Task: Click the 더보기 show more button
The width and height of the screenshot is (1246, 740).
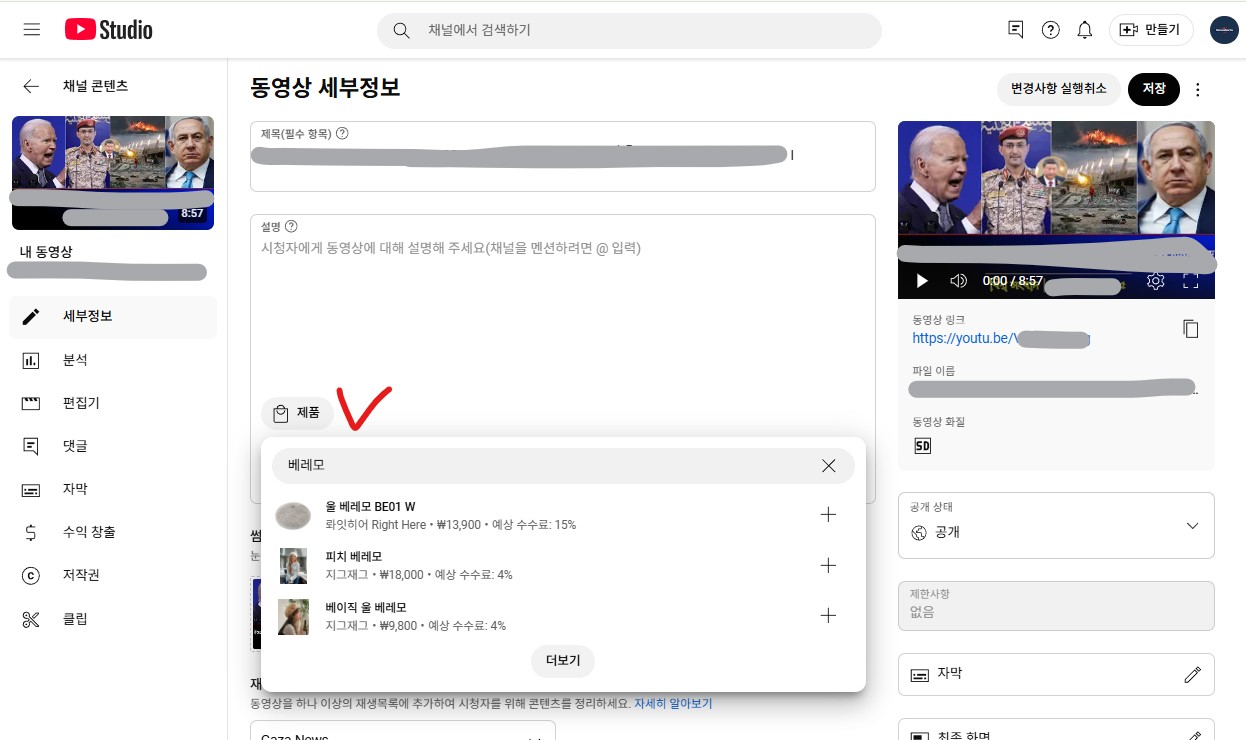Action: pos(562,661)
